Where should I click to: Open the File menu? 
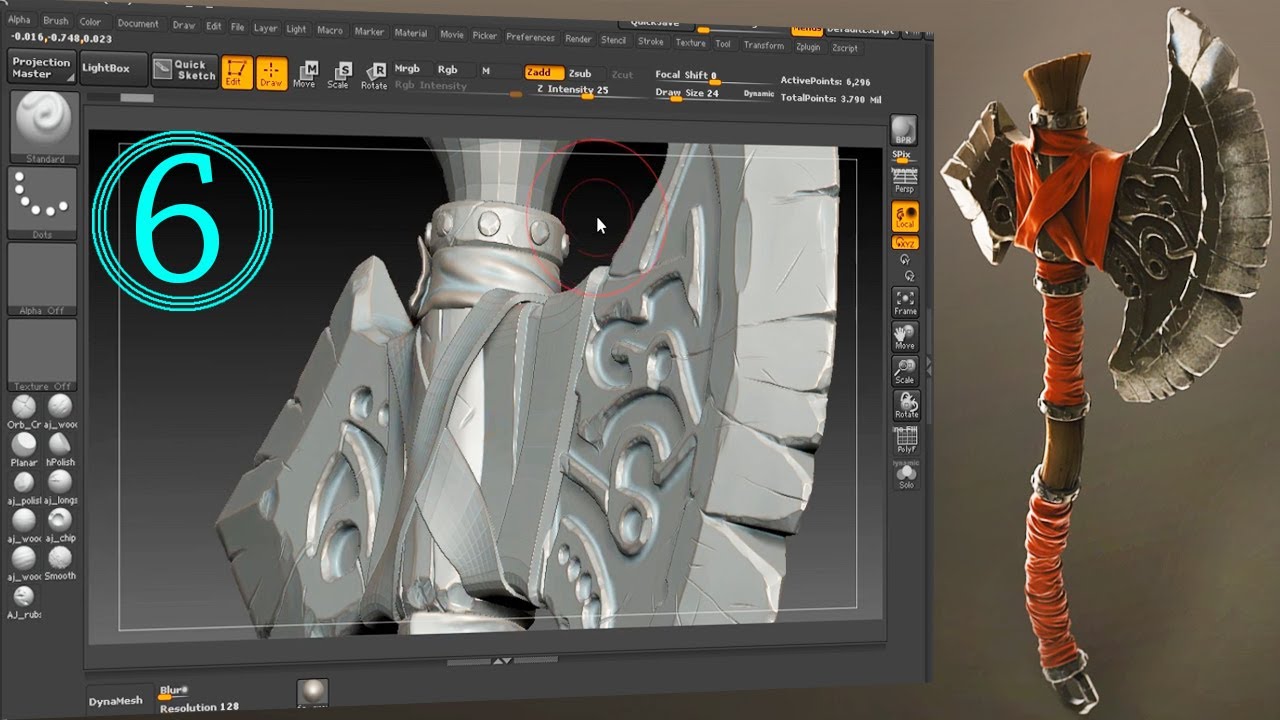click(x=238, y=27)
